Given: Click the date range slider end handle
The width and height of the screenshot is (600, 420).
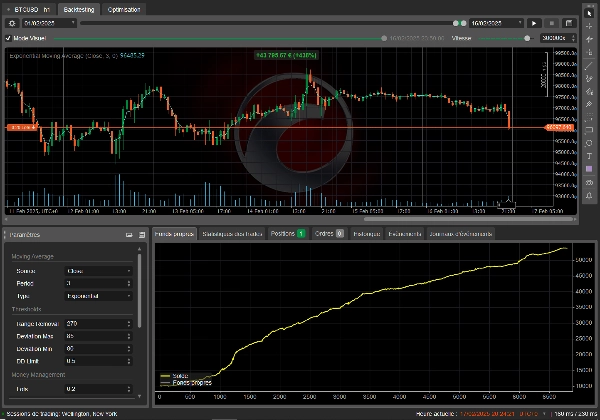Looking at the screenshot, I should pos(463,23).
